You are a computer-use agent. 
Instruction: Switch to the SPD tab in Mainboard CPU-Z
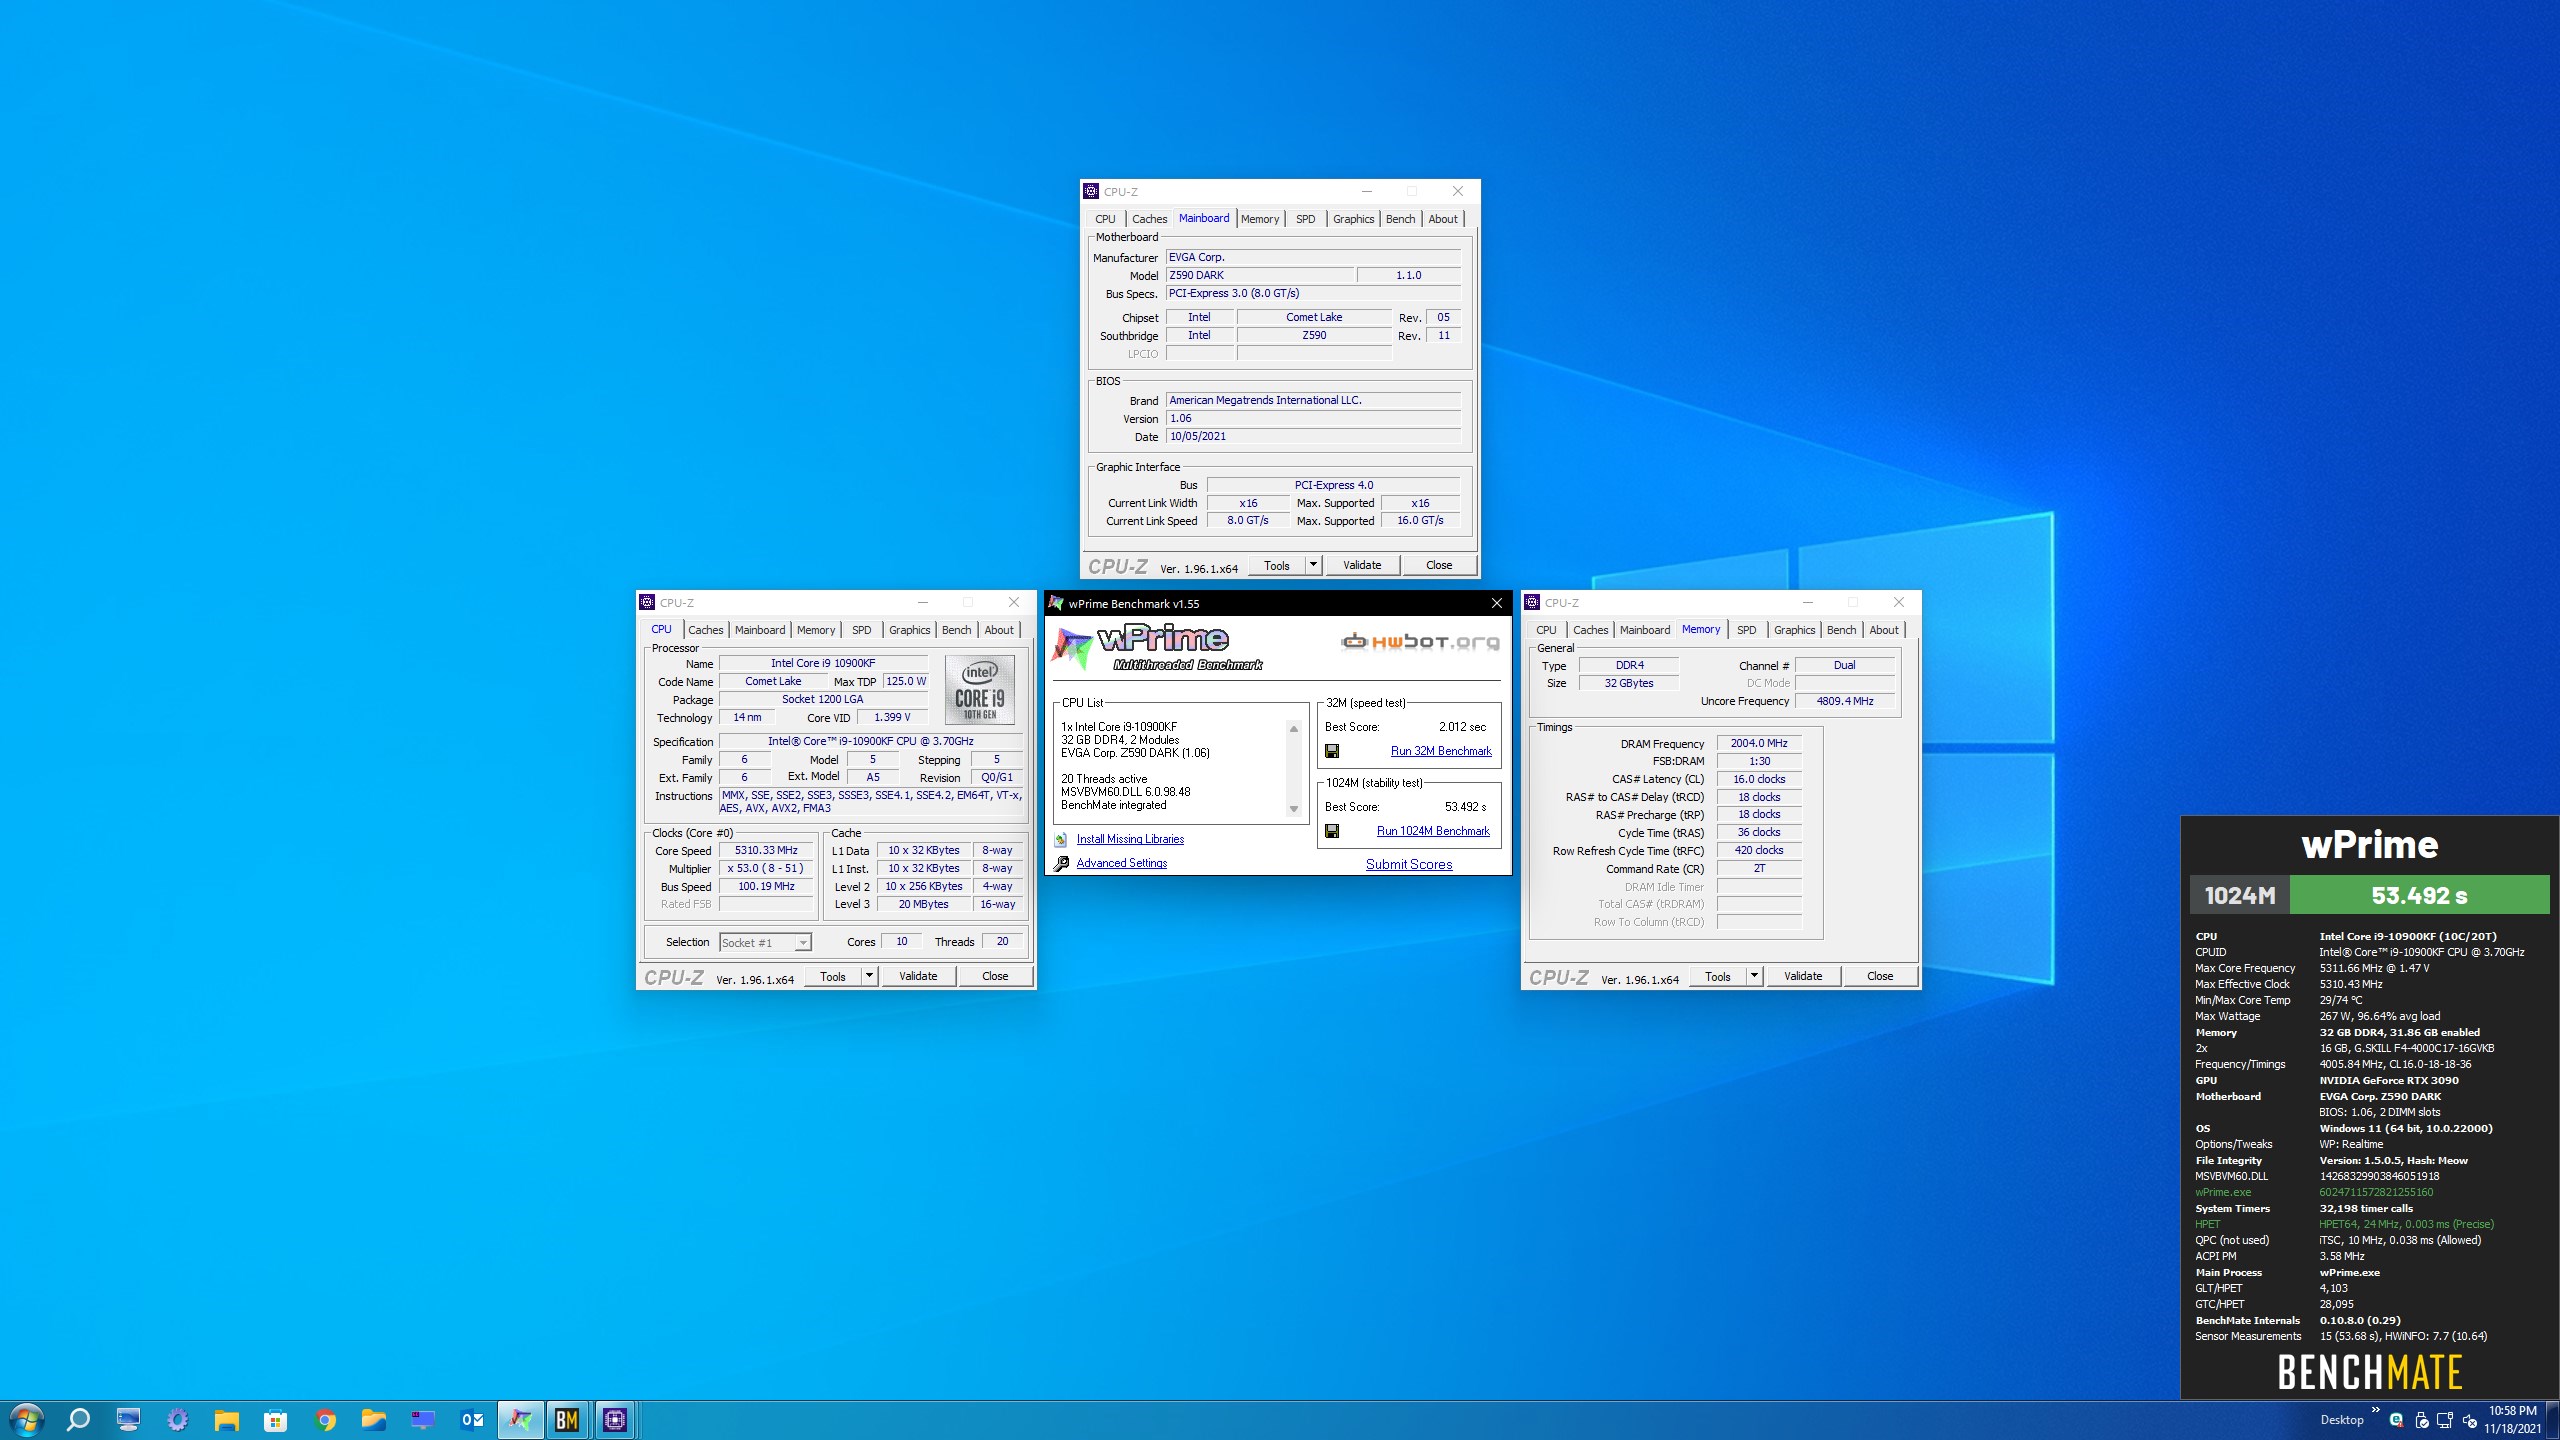click(x=1305, y=219)
